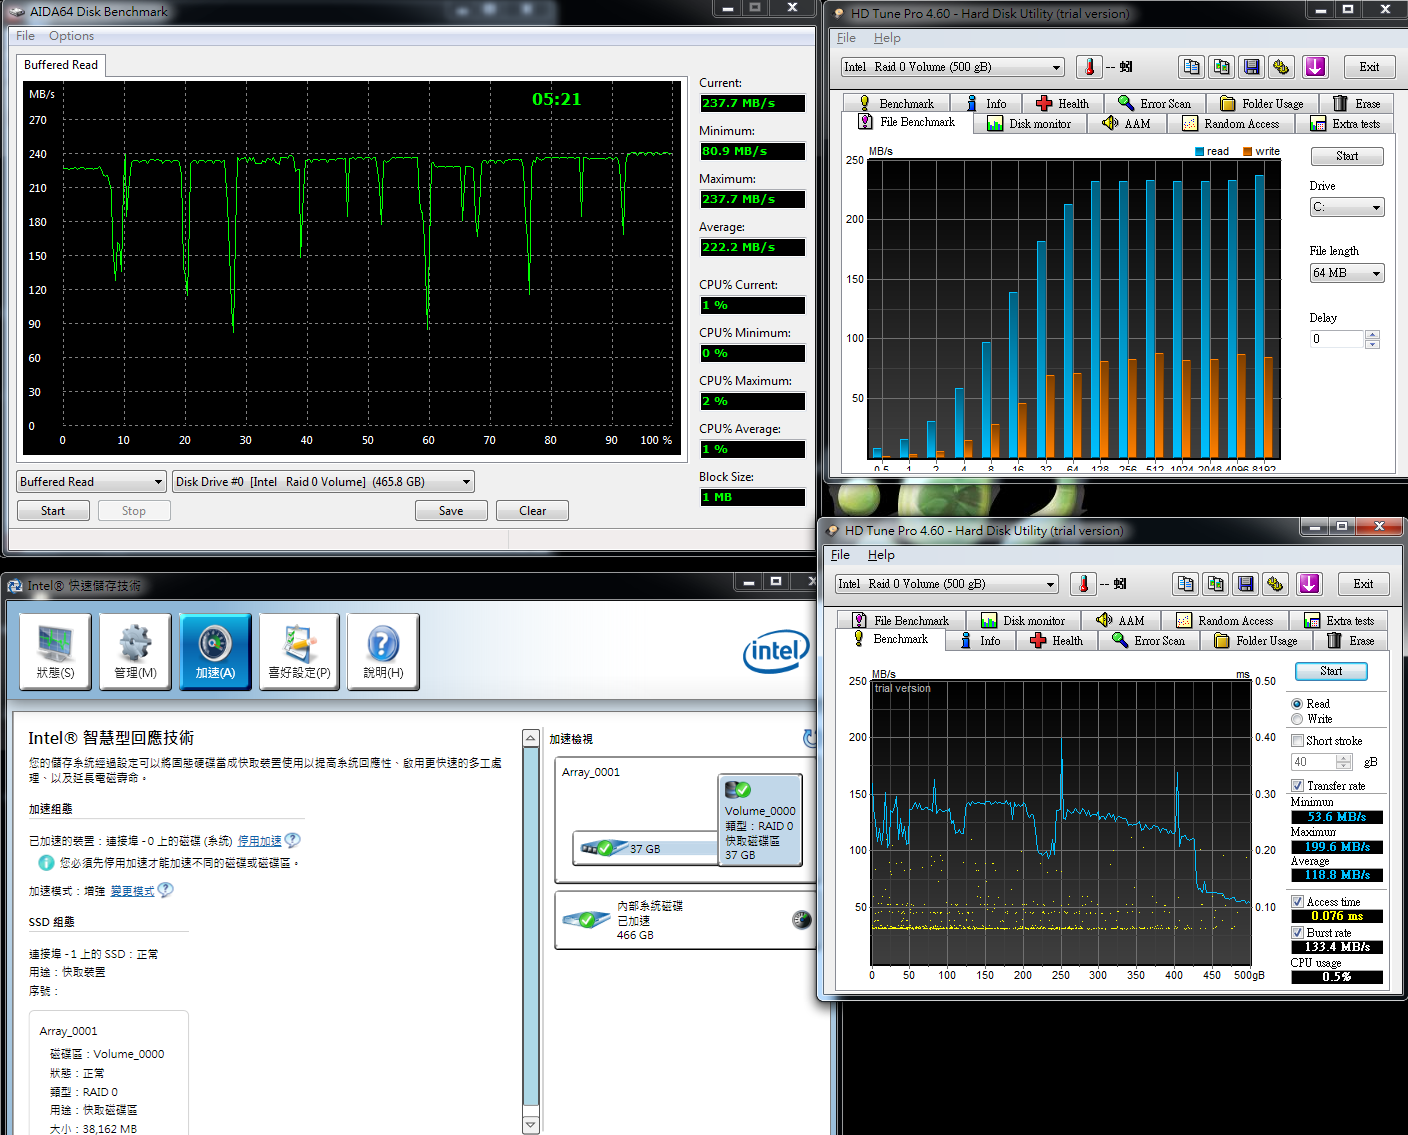Click scrollbar up arrow in Intel panel
1408x1135 pixels.
531,738
